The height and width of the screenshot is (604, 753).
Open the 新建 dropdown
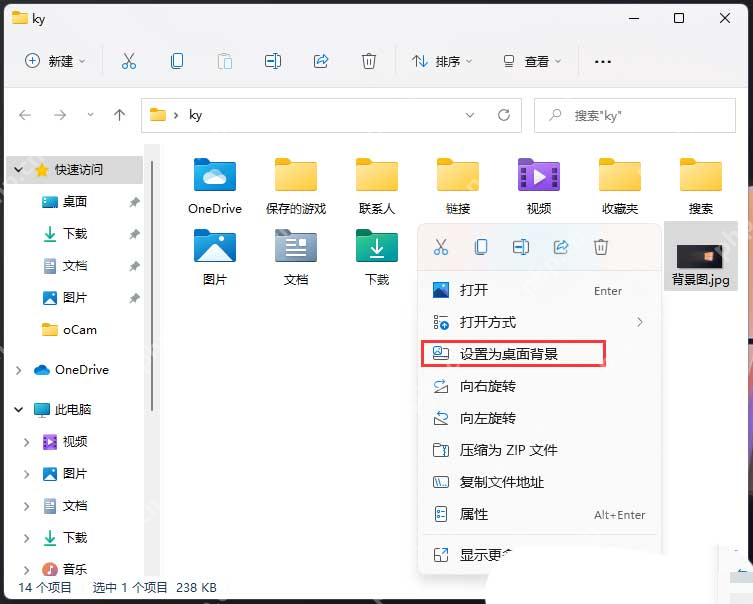55,61
